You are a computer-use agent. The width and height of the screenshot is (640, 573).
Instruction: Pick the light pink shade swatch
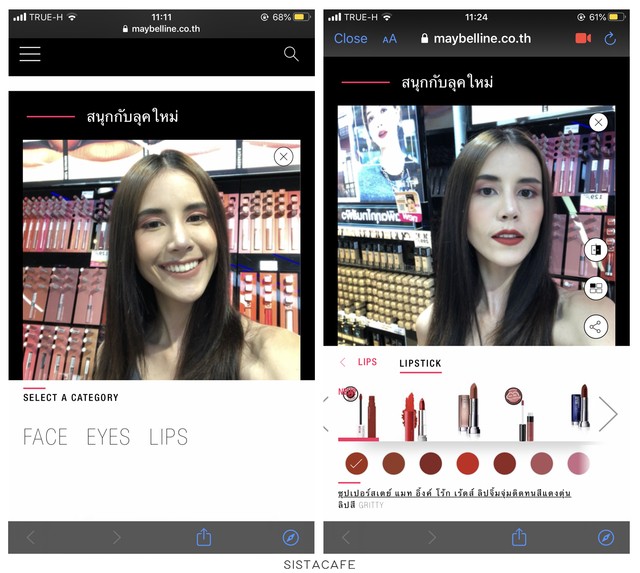578,464
